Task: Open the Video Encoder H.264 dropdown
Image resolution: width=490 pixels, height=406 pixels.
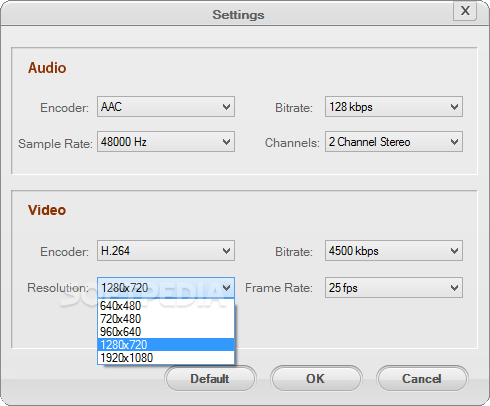Action: 166,251
